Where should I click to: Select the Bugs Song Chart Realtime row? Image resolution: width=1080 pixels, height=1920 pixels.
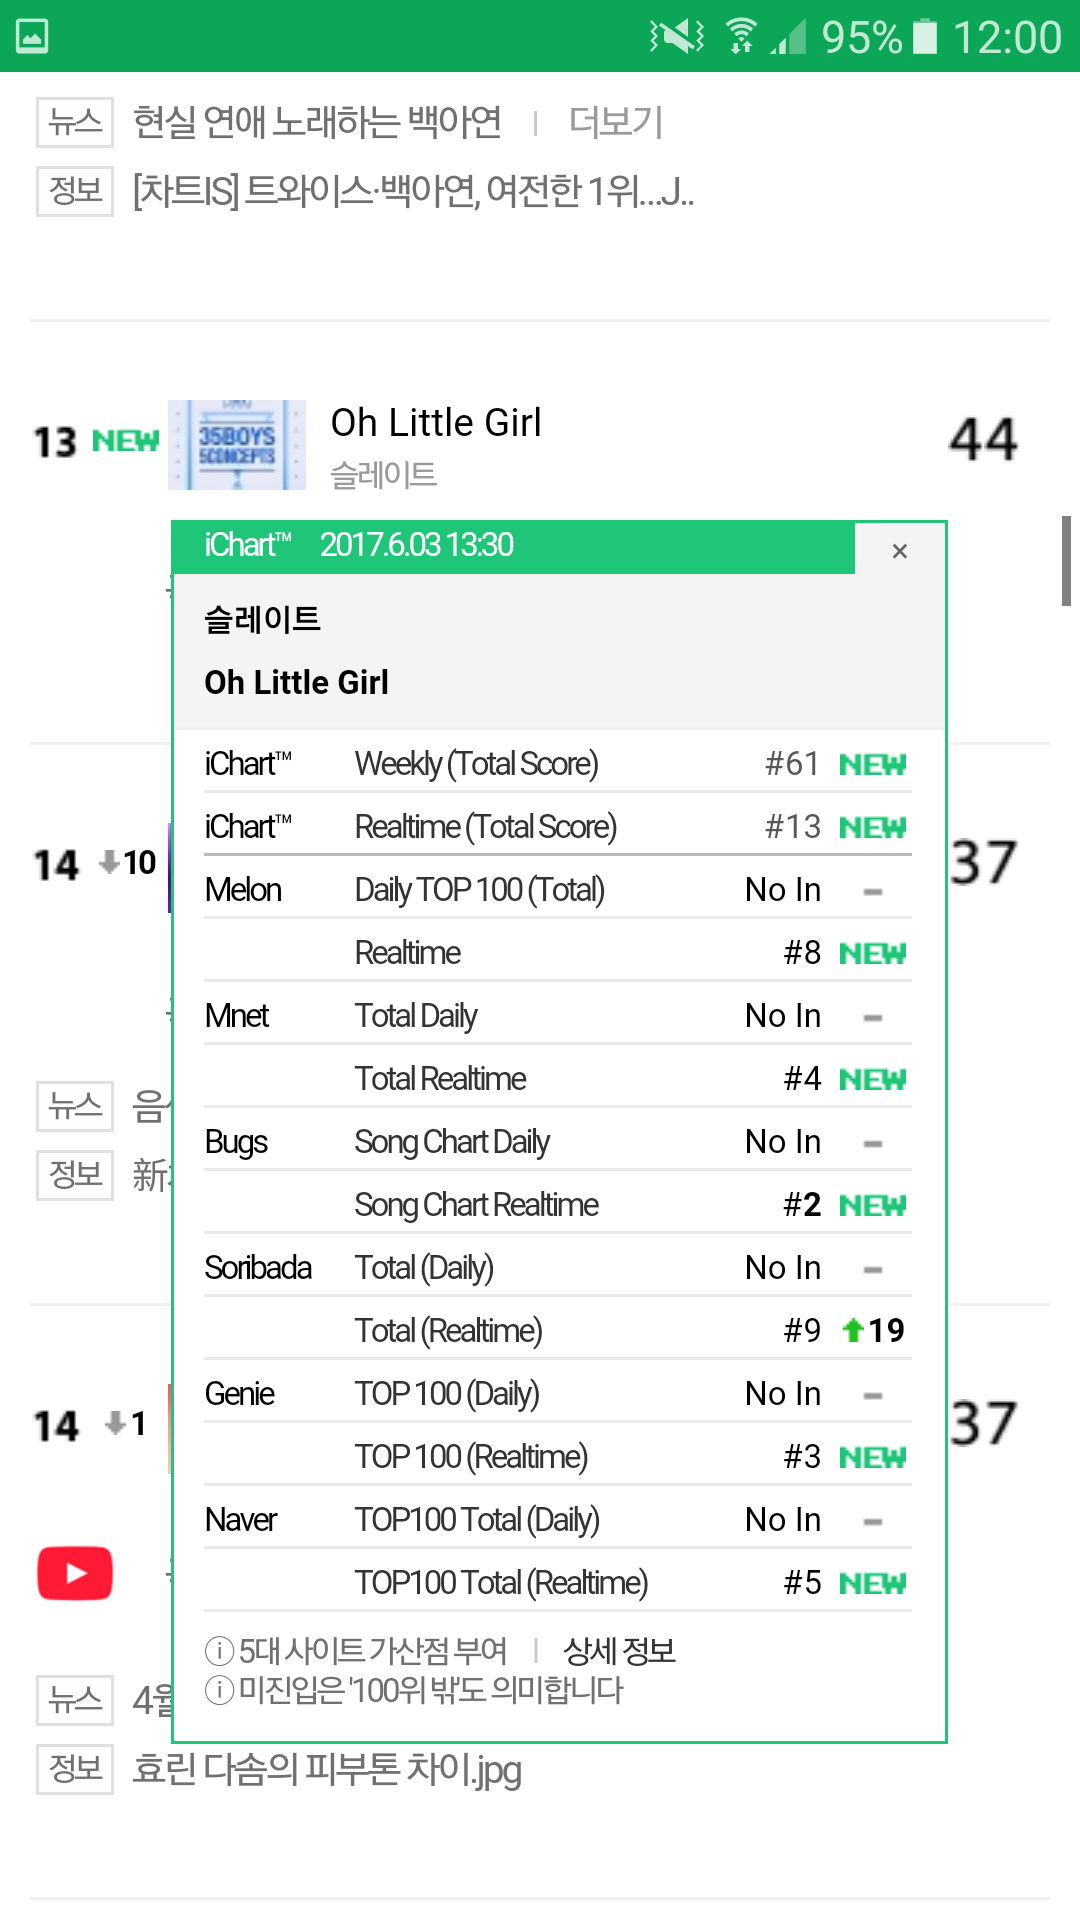[x=558, y=1204]
